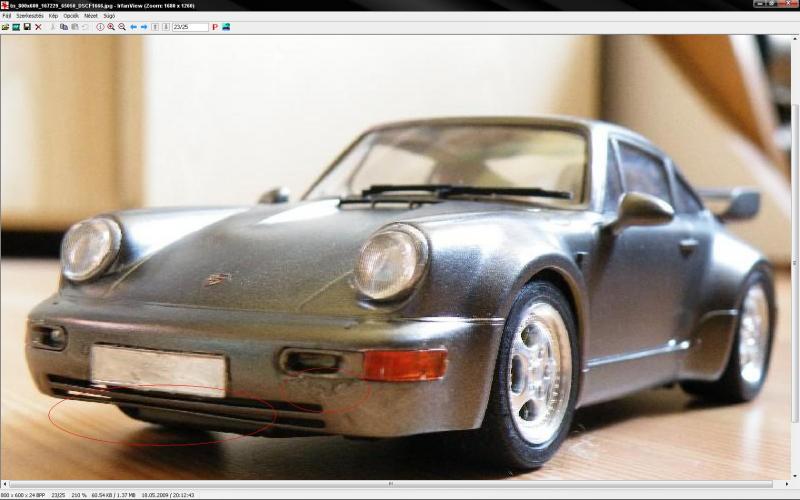Click the Open file folder icon
This screenshot has width=800, height=500.
[x=5, y=27]
